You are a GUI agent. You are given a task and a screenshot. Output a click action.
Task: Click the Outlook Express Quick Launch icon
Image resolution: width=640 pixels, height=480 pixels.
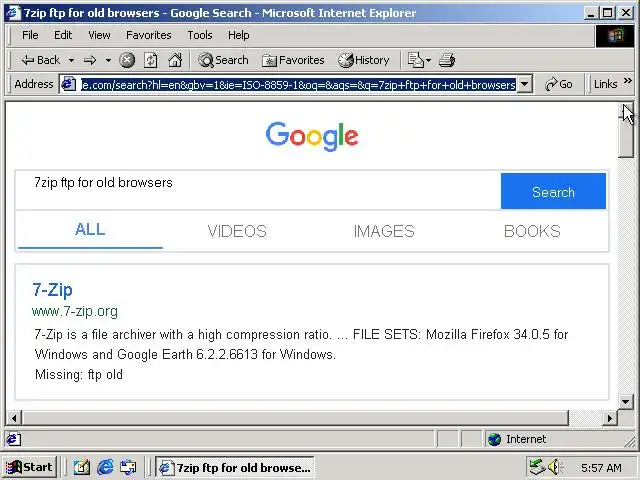(129, 467)
